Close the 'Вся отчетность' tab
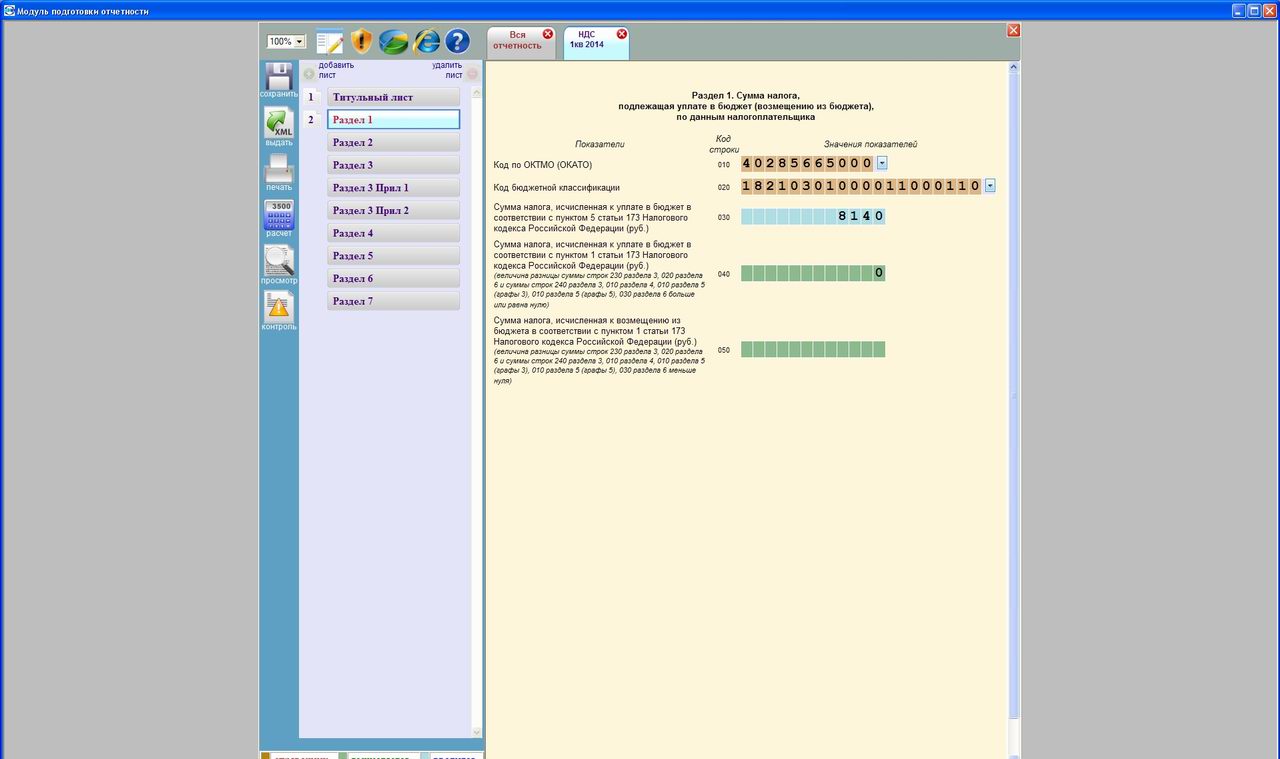Viewport: 1280px width, 759px height. (x=547, y=34)
